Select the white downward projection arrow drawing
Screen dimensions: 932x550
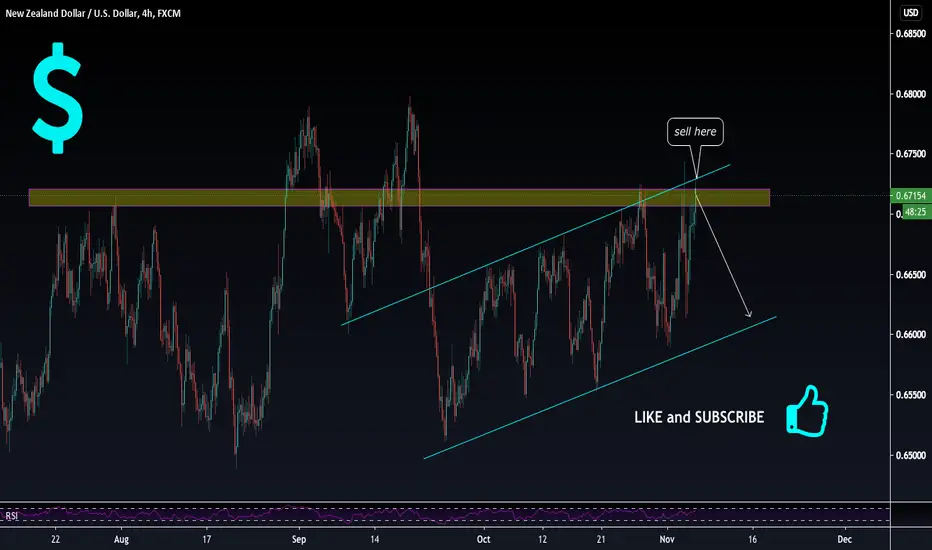coord(724,257)
